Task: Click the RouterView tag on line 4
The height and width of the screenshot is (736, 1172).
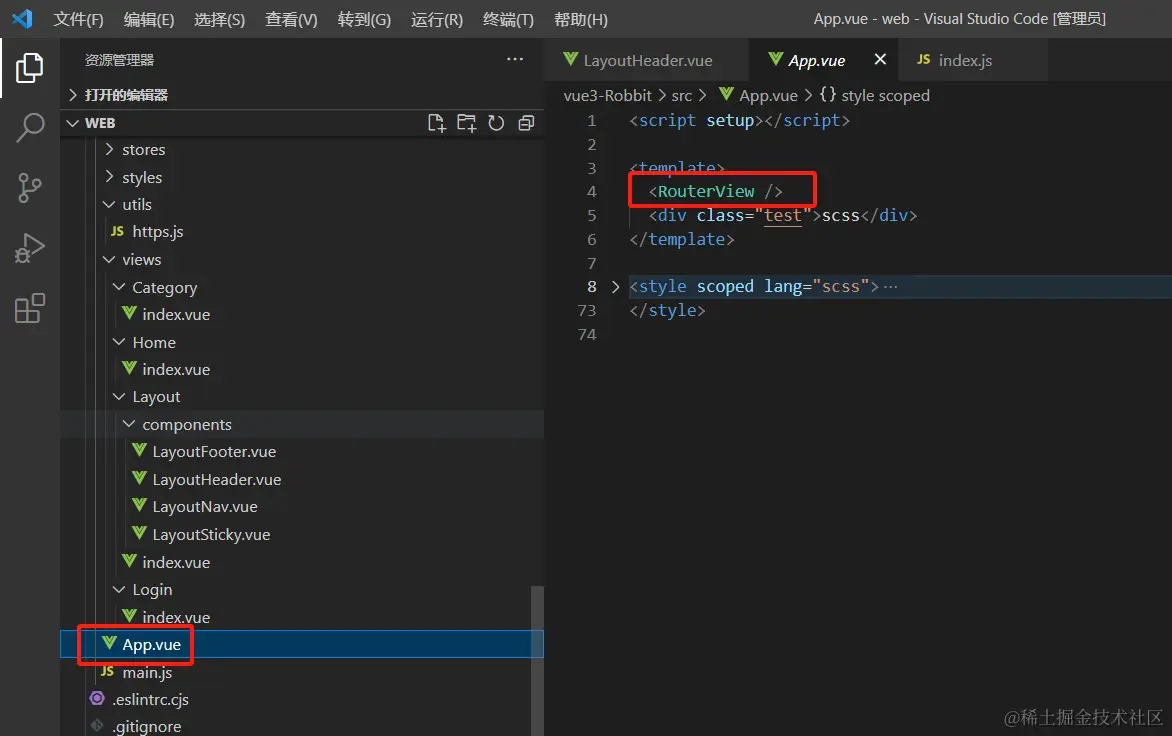Action: point(715,191)
